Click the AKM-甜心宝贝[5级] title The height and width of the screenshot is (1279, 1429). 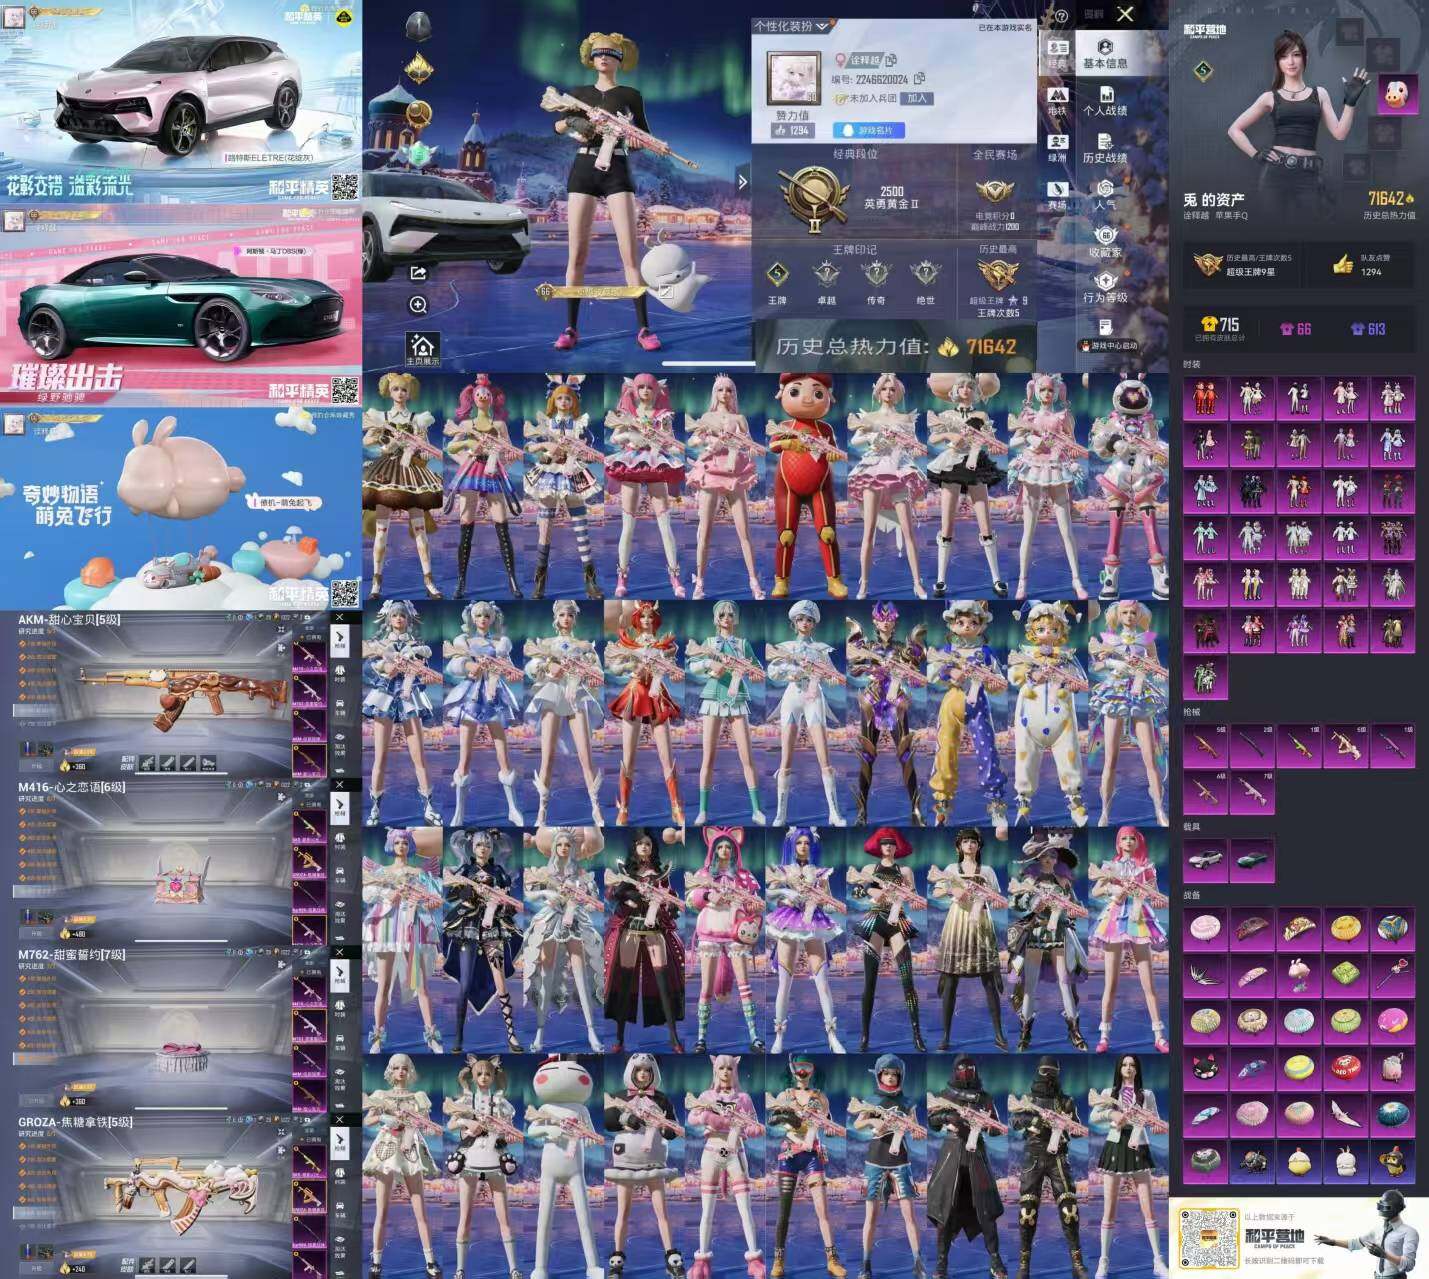pos(69,620)
